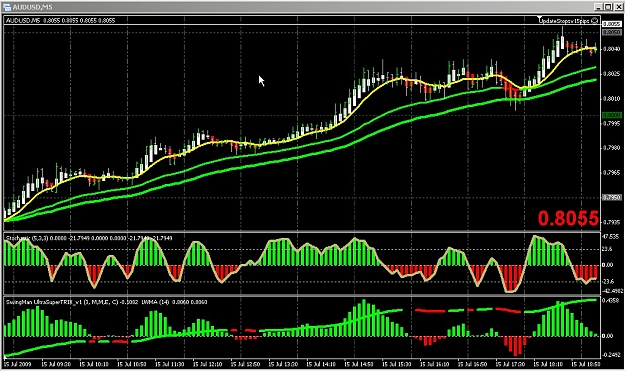Click the 0.7995 price scale value
This screenshot has height=371, width=625.
coord(611,124)
